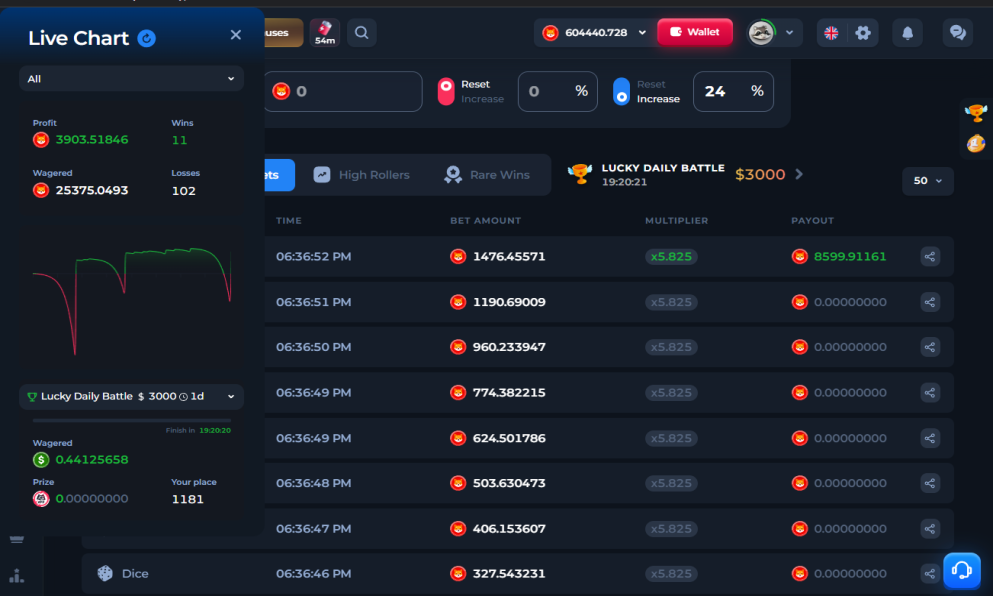
Task: Click the time 06:36:46 PM
Action: tap(313, 574)
